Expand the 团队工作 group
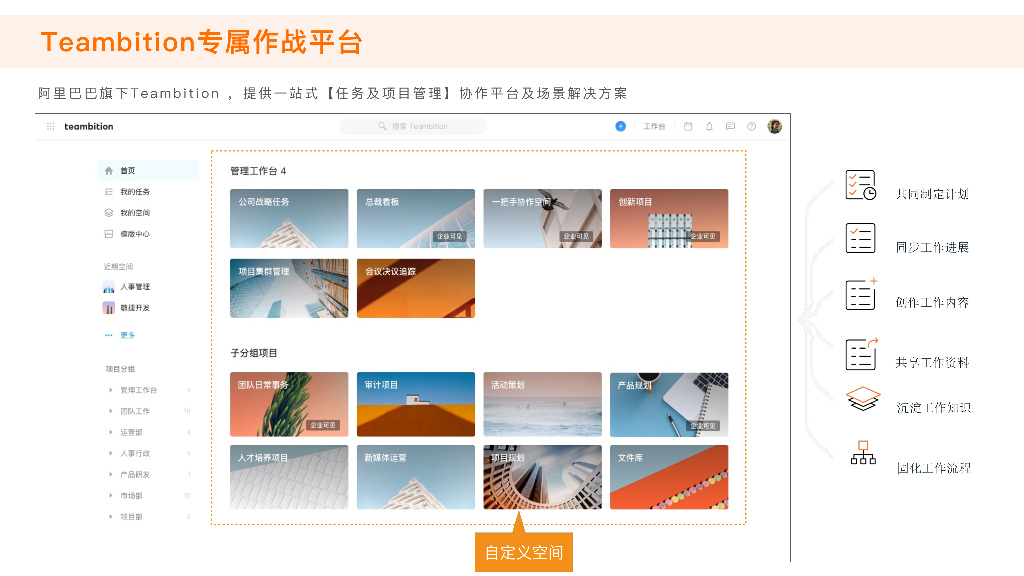1024x576 pixels. point(110,411)
